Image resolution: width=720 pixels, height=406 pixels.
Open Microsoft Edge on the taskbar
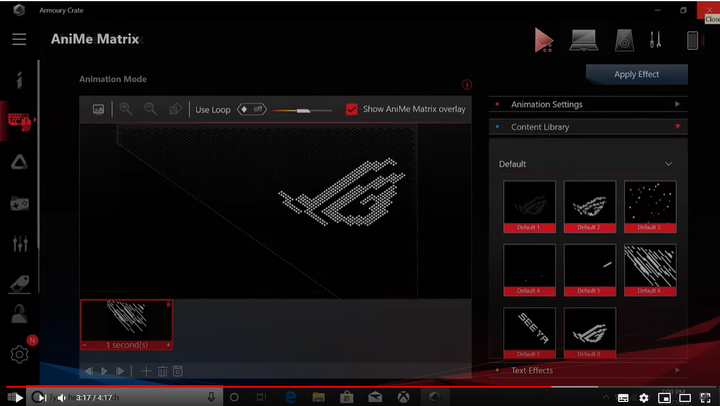pyautogui.click(x=290, y=397)
